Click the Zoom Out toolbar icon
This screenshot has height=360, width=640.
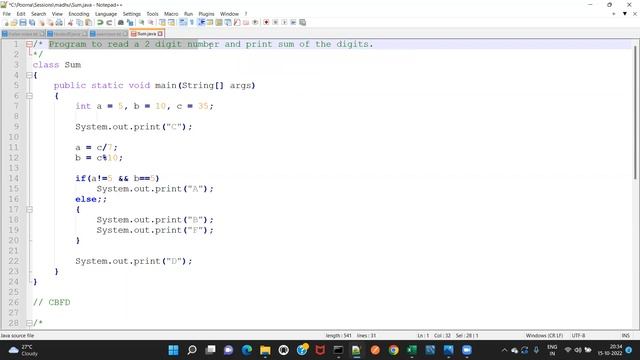click(x=151, y=22)
